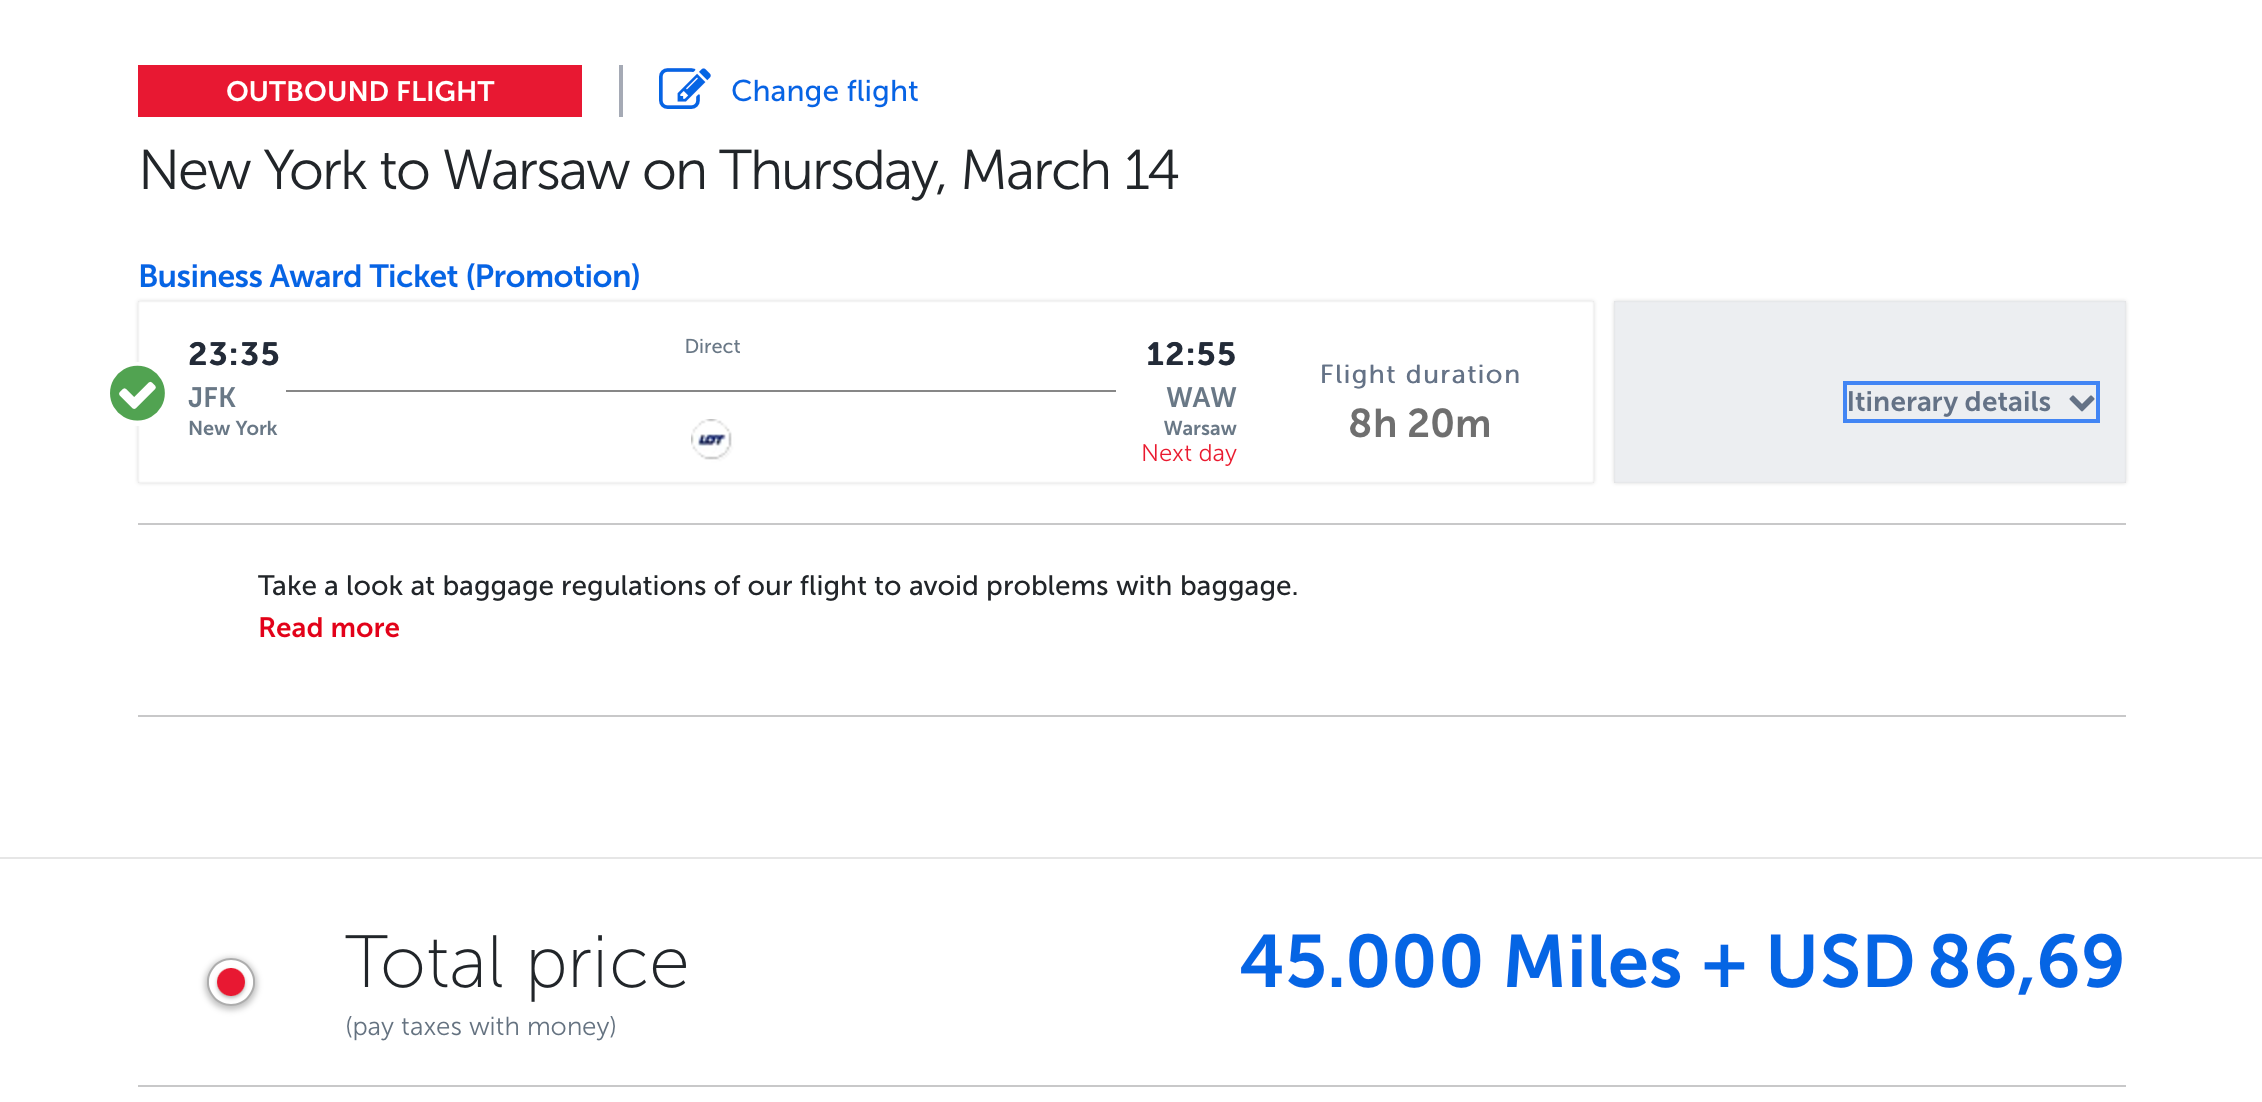Screen dimensions: 2262x1102
Task: Click the pencil edit icon beside Change flight
Action: point(684,90)
